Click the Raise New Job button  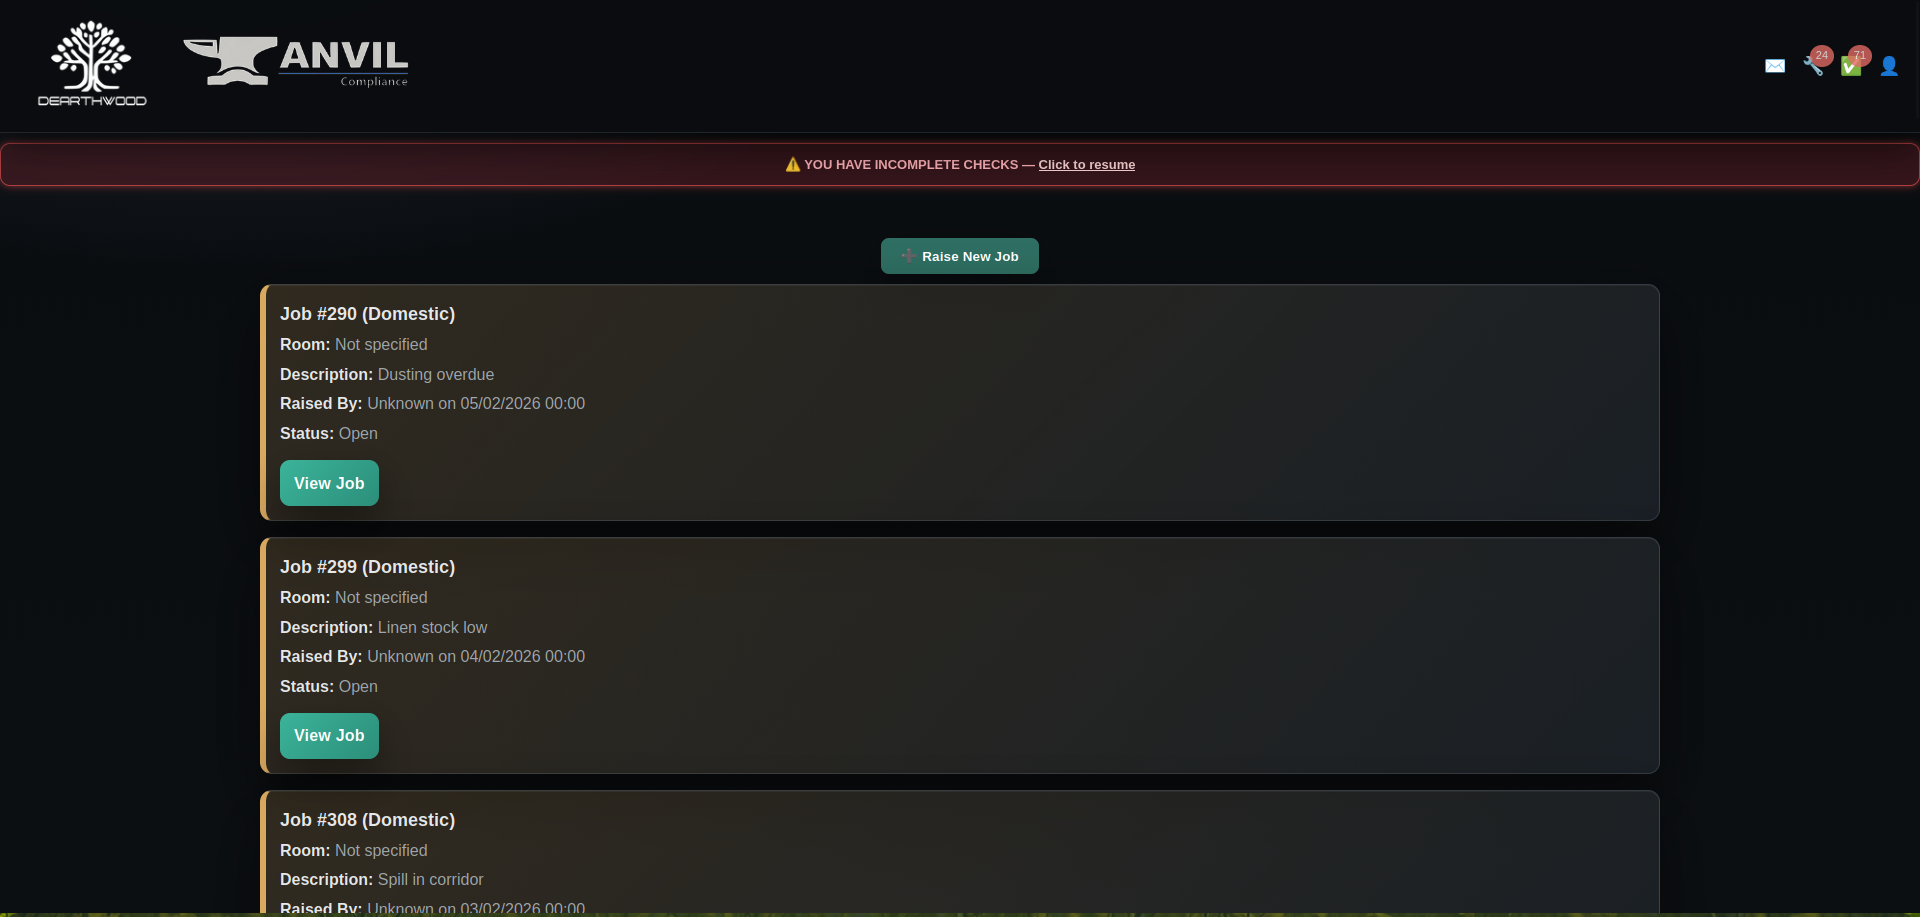[960, 256]
